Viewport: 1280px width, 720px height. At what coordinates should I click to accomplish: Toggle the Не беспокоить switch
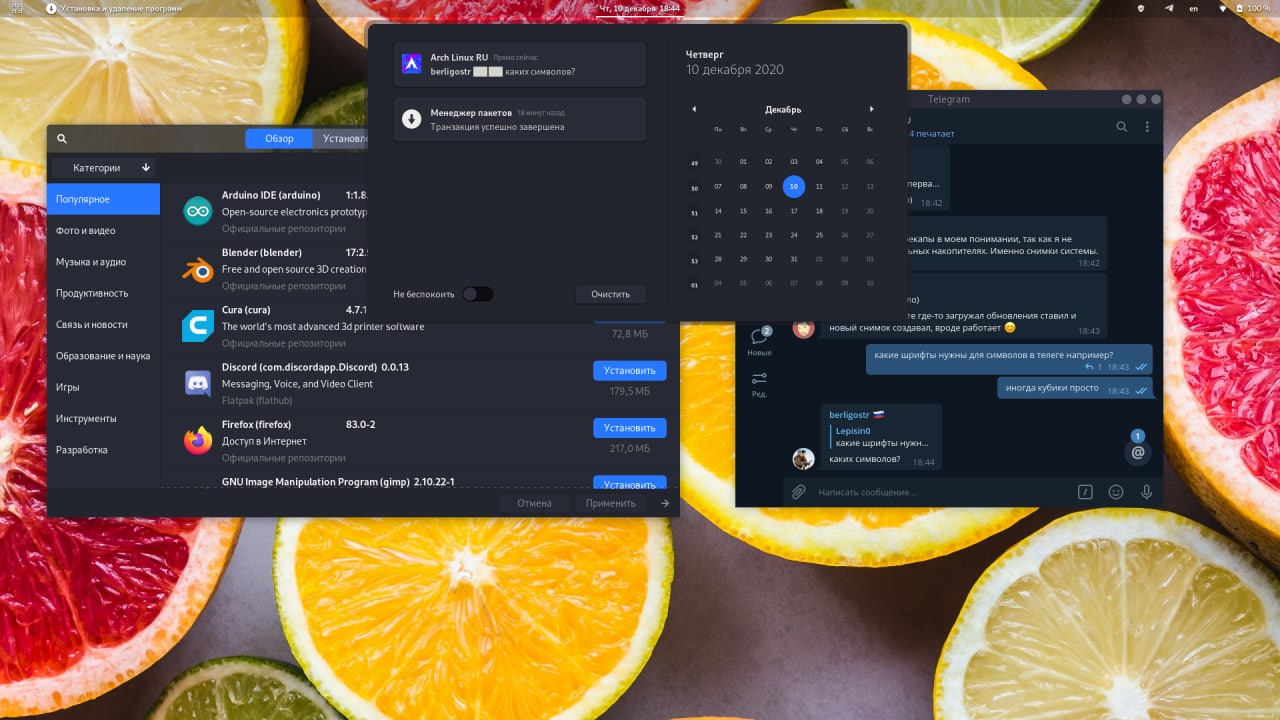(478, 294)
